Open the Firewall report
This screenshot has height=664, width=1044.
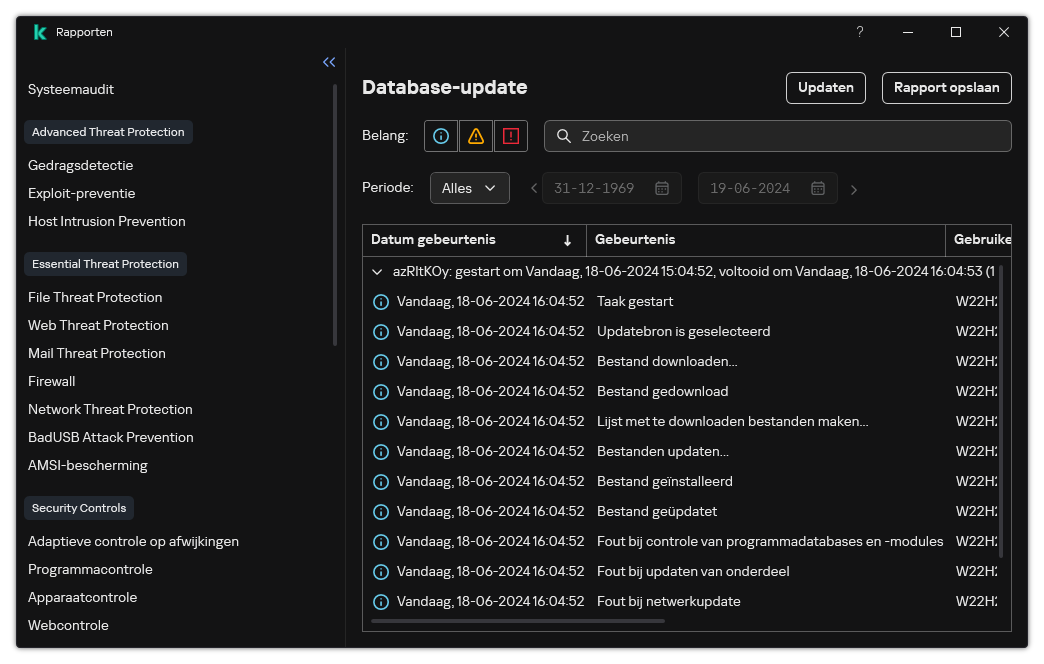pos(52,381)
